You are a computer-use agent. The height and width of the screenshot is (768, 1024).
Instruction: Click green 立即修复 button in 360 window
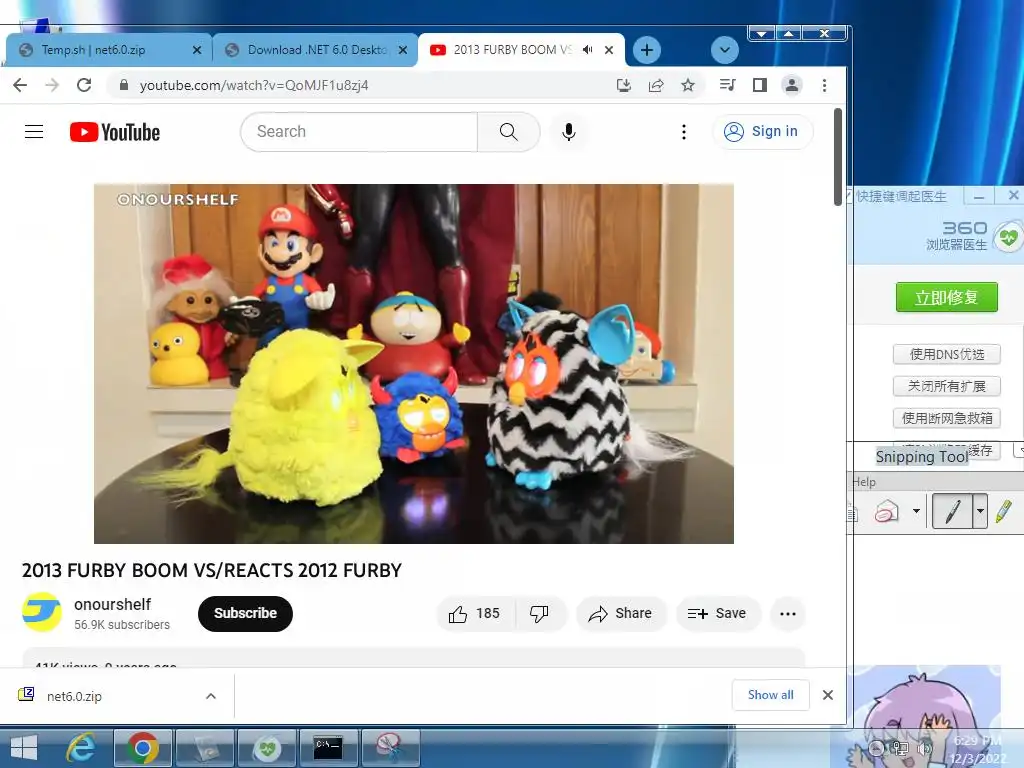946,297
